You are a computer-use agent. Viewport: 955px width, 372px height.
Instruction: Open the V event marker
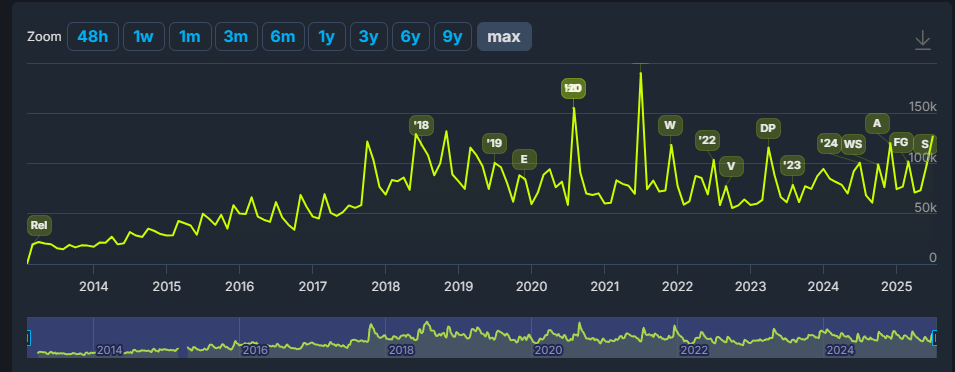click(731, 166)
